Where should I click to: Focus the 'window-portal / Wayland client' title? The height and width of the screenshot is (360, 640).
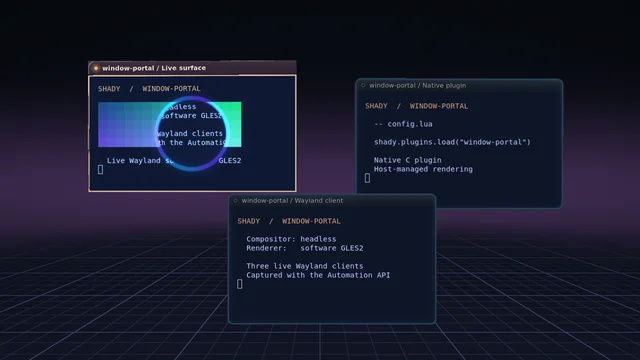(292, 200)
